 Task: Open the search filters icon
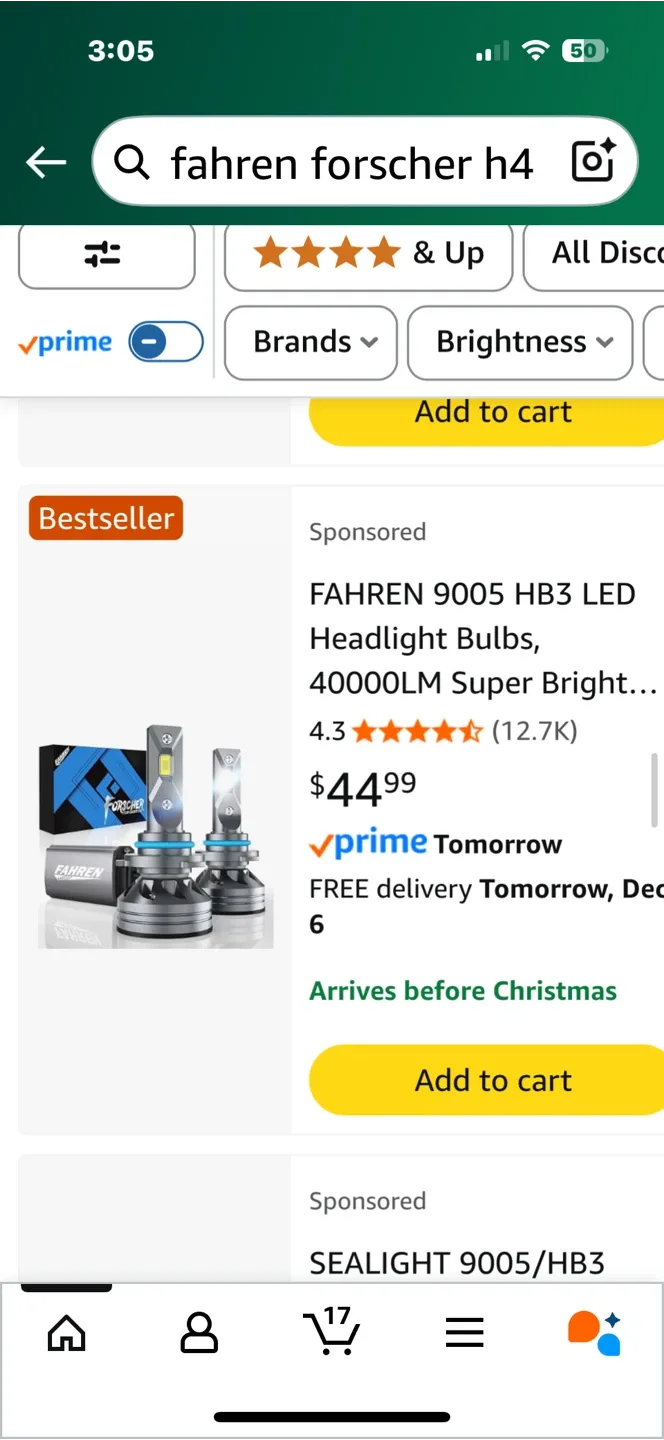click(106, 255)
